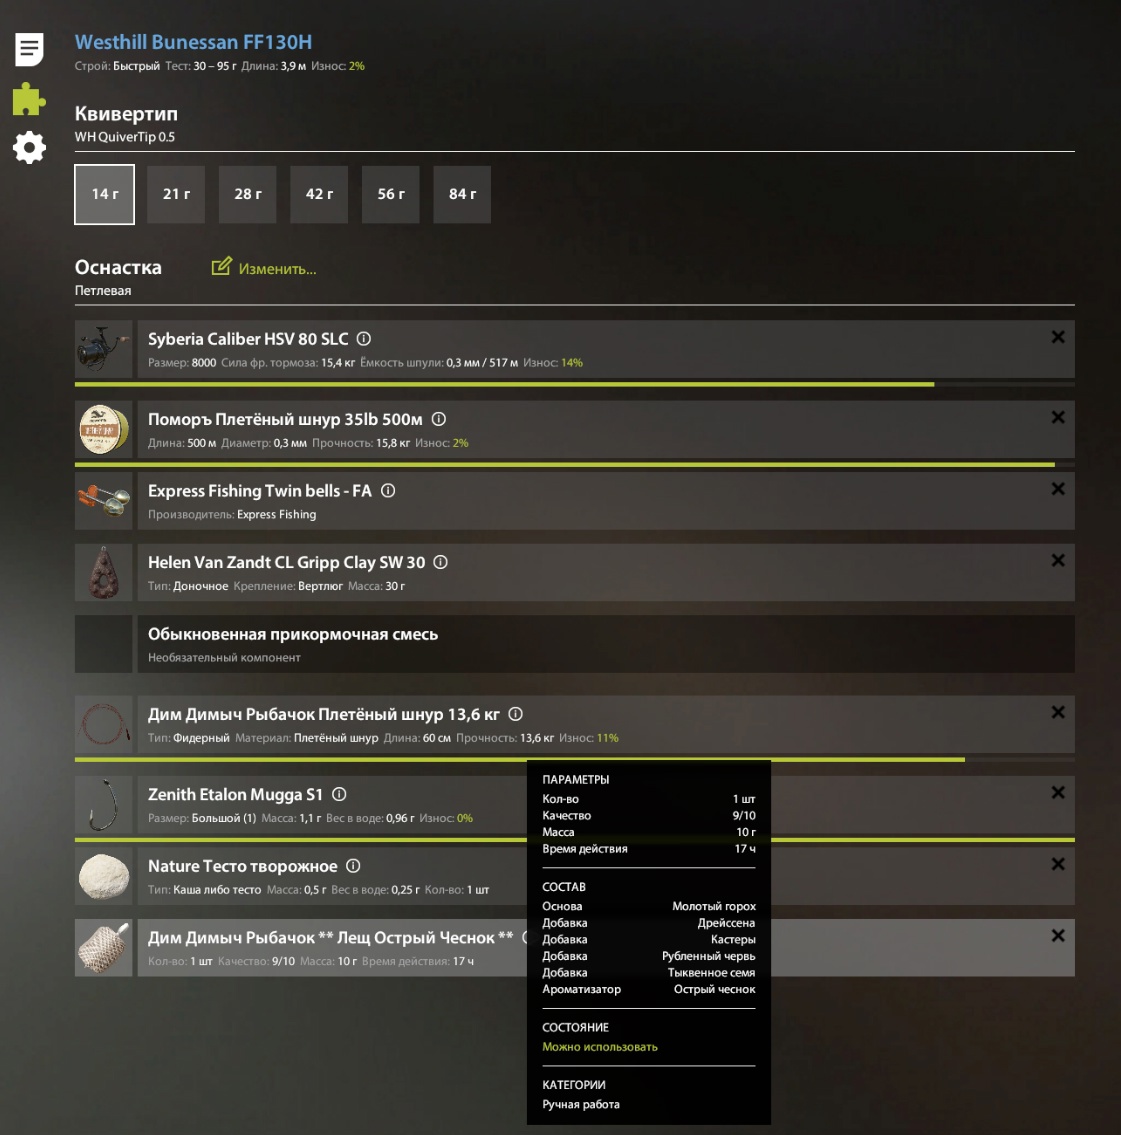Image resolution: width=1121 pixels, height=1135 pixels.
Task: Click the Квивертип section heading
Action: (x=126, y=114)
